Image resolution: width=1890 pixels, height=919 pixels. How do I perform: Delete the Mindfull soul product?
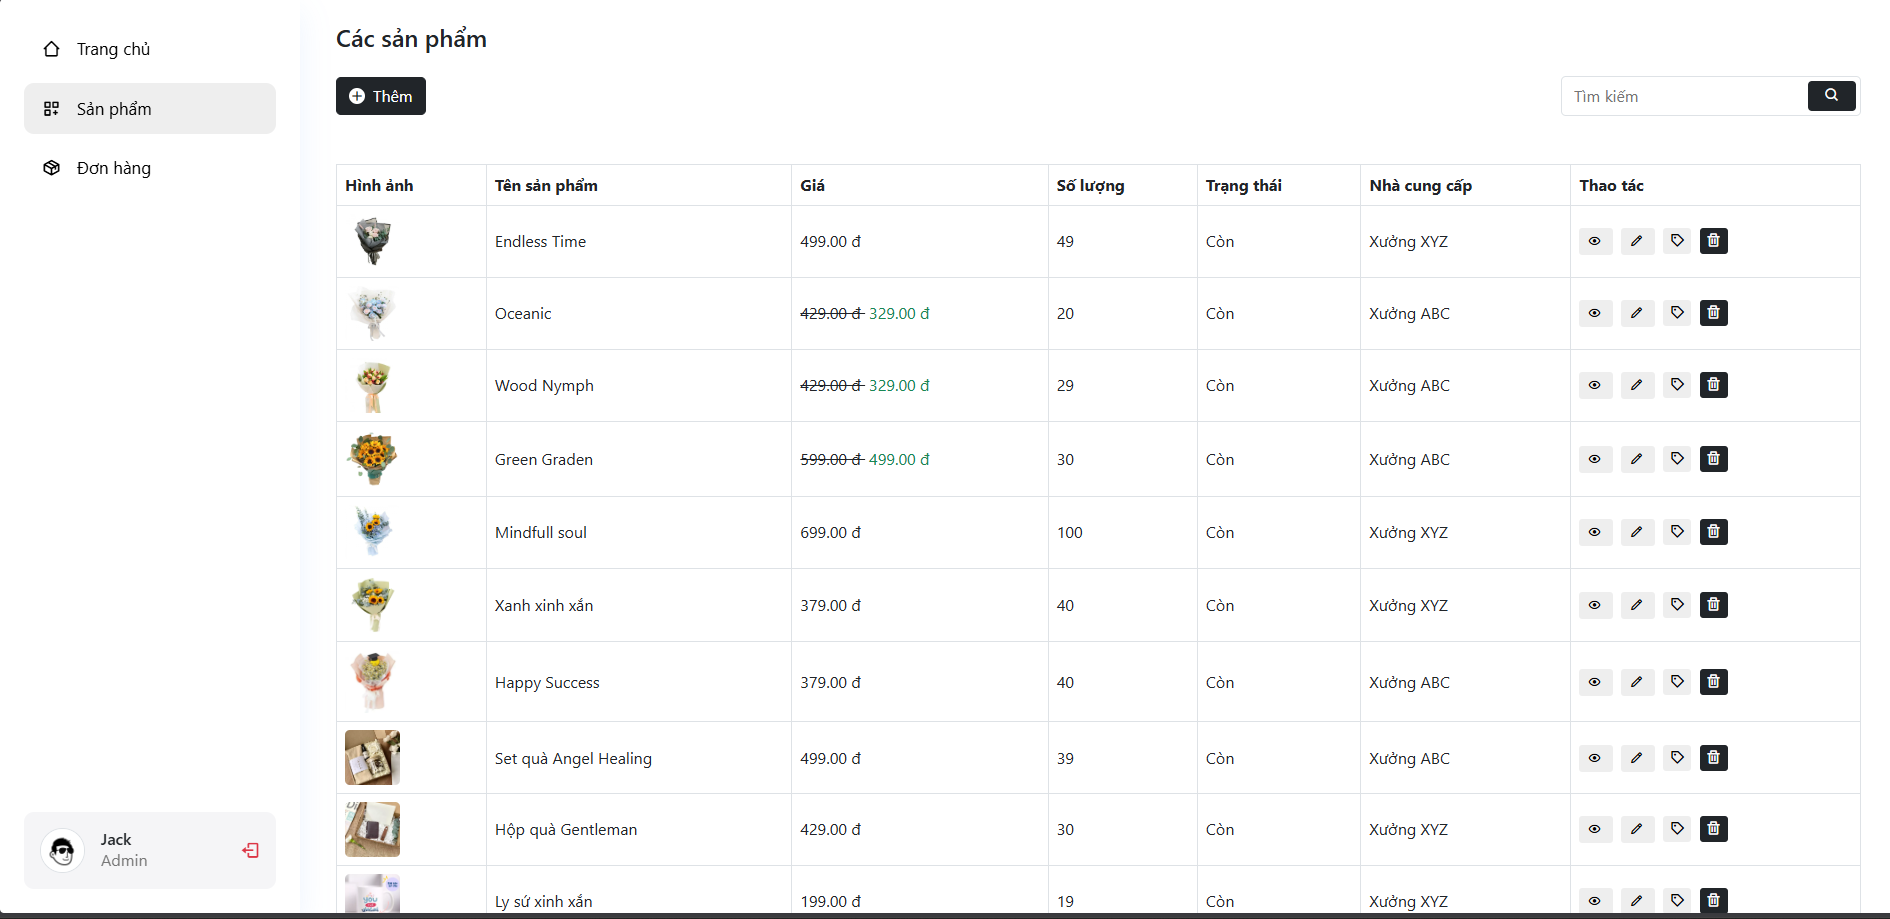click(x=1713, y=532)
